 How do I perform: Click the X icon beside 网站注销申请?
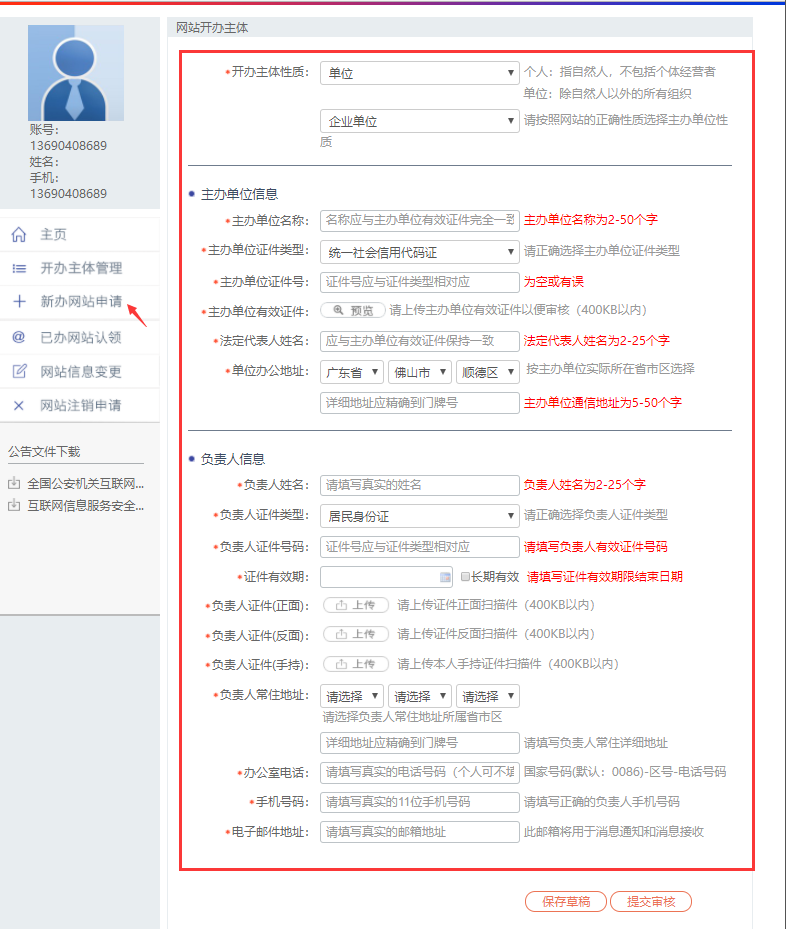pos(18,406)
